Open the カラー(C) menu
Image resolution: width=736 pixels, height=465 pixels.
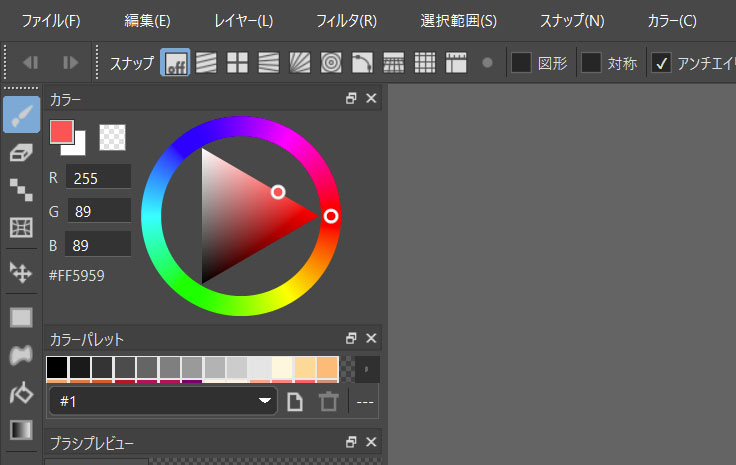672,21
